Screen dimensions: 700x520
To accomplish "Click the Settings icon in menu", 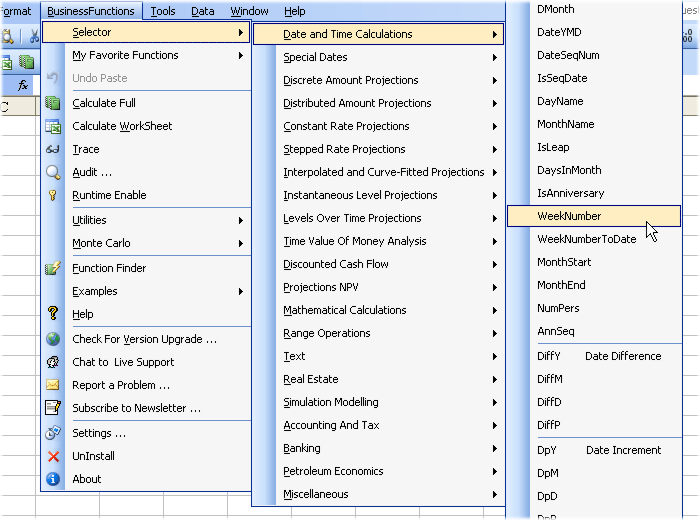I will coord(53,433).
